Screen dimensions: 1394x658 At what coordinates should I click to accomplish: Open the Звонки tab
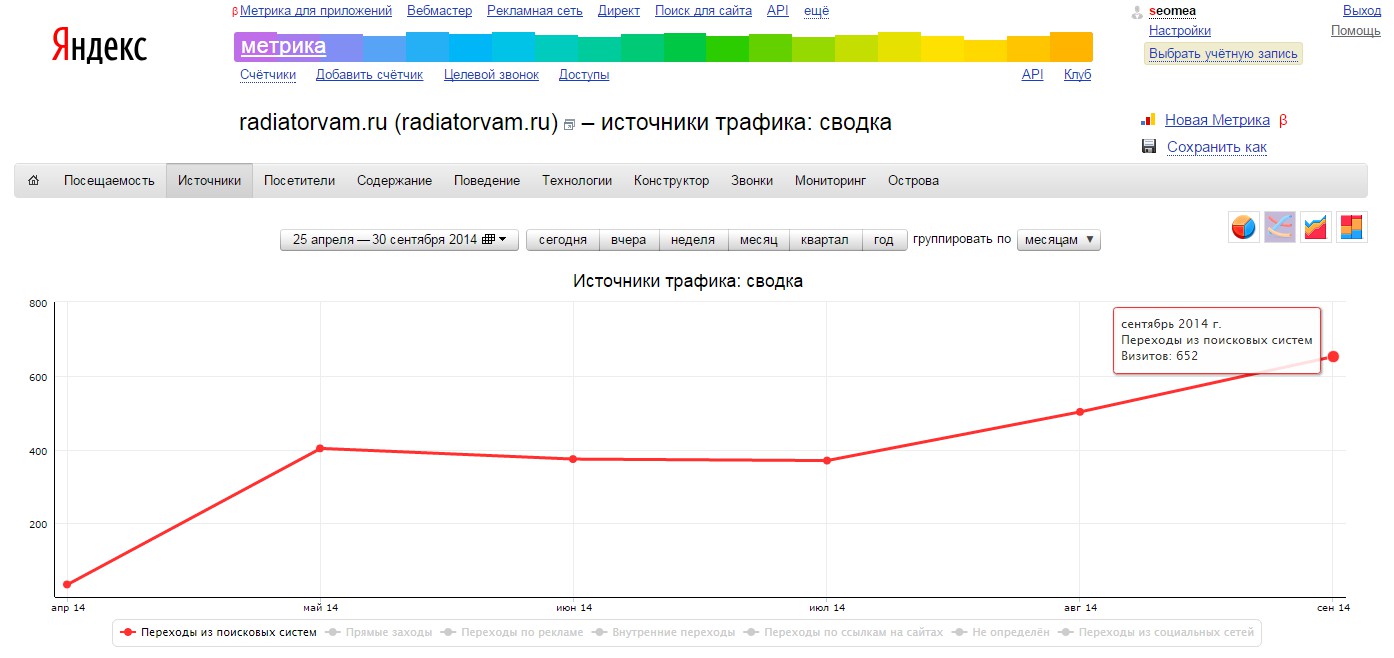coord(752,181)
